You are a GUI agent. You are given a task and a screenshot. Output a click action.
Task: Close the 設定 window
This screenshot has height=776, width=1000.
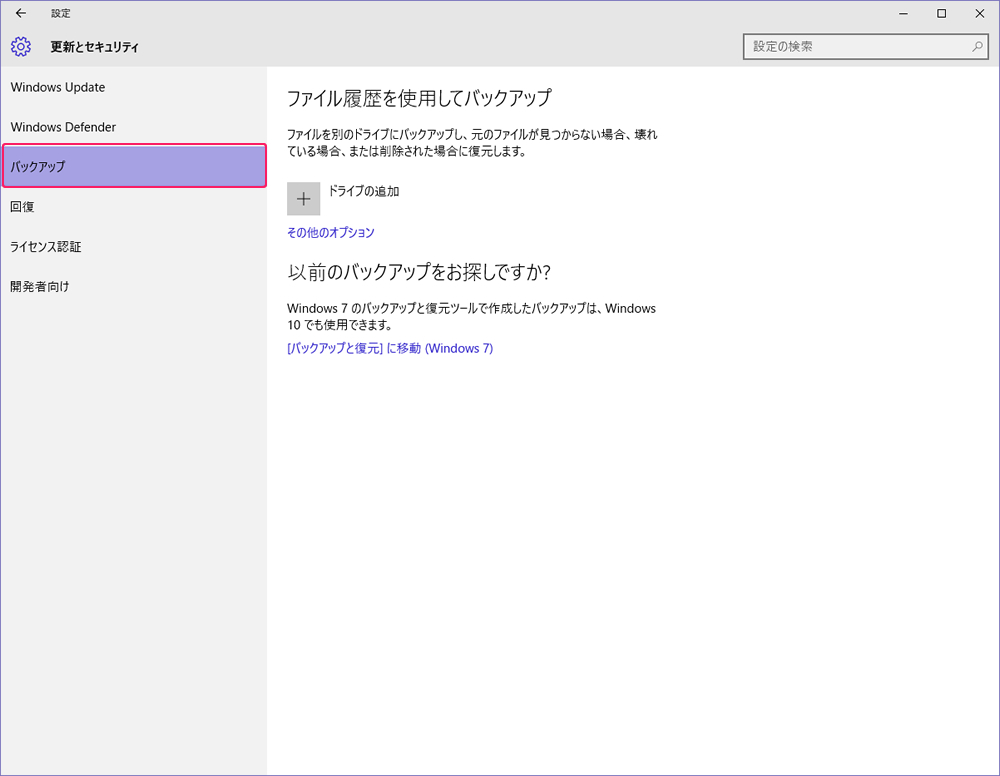pos(980,13)
